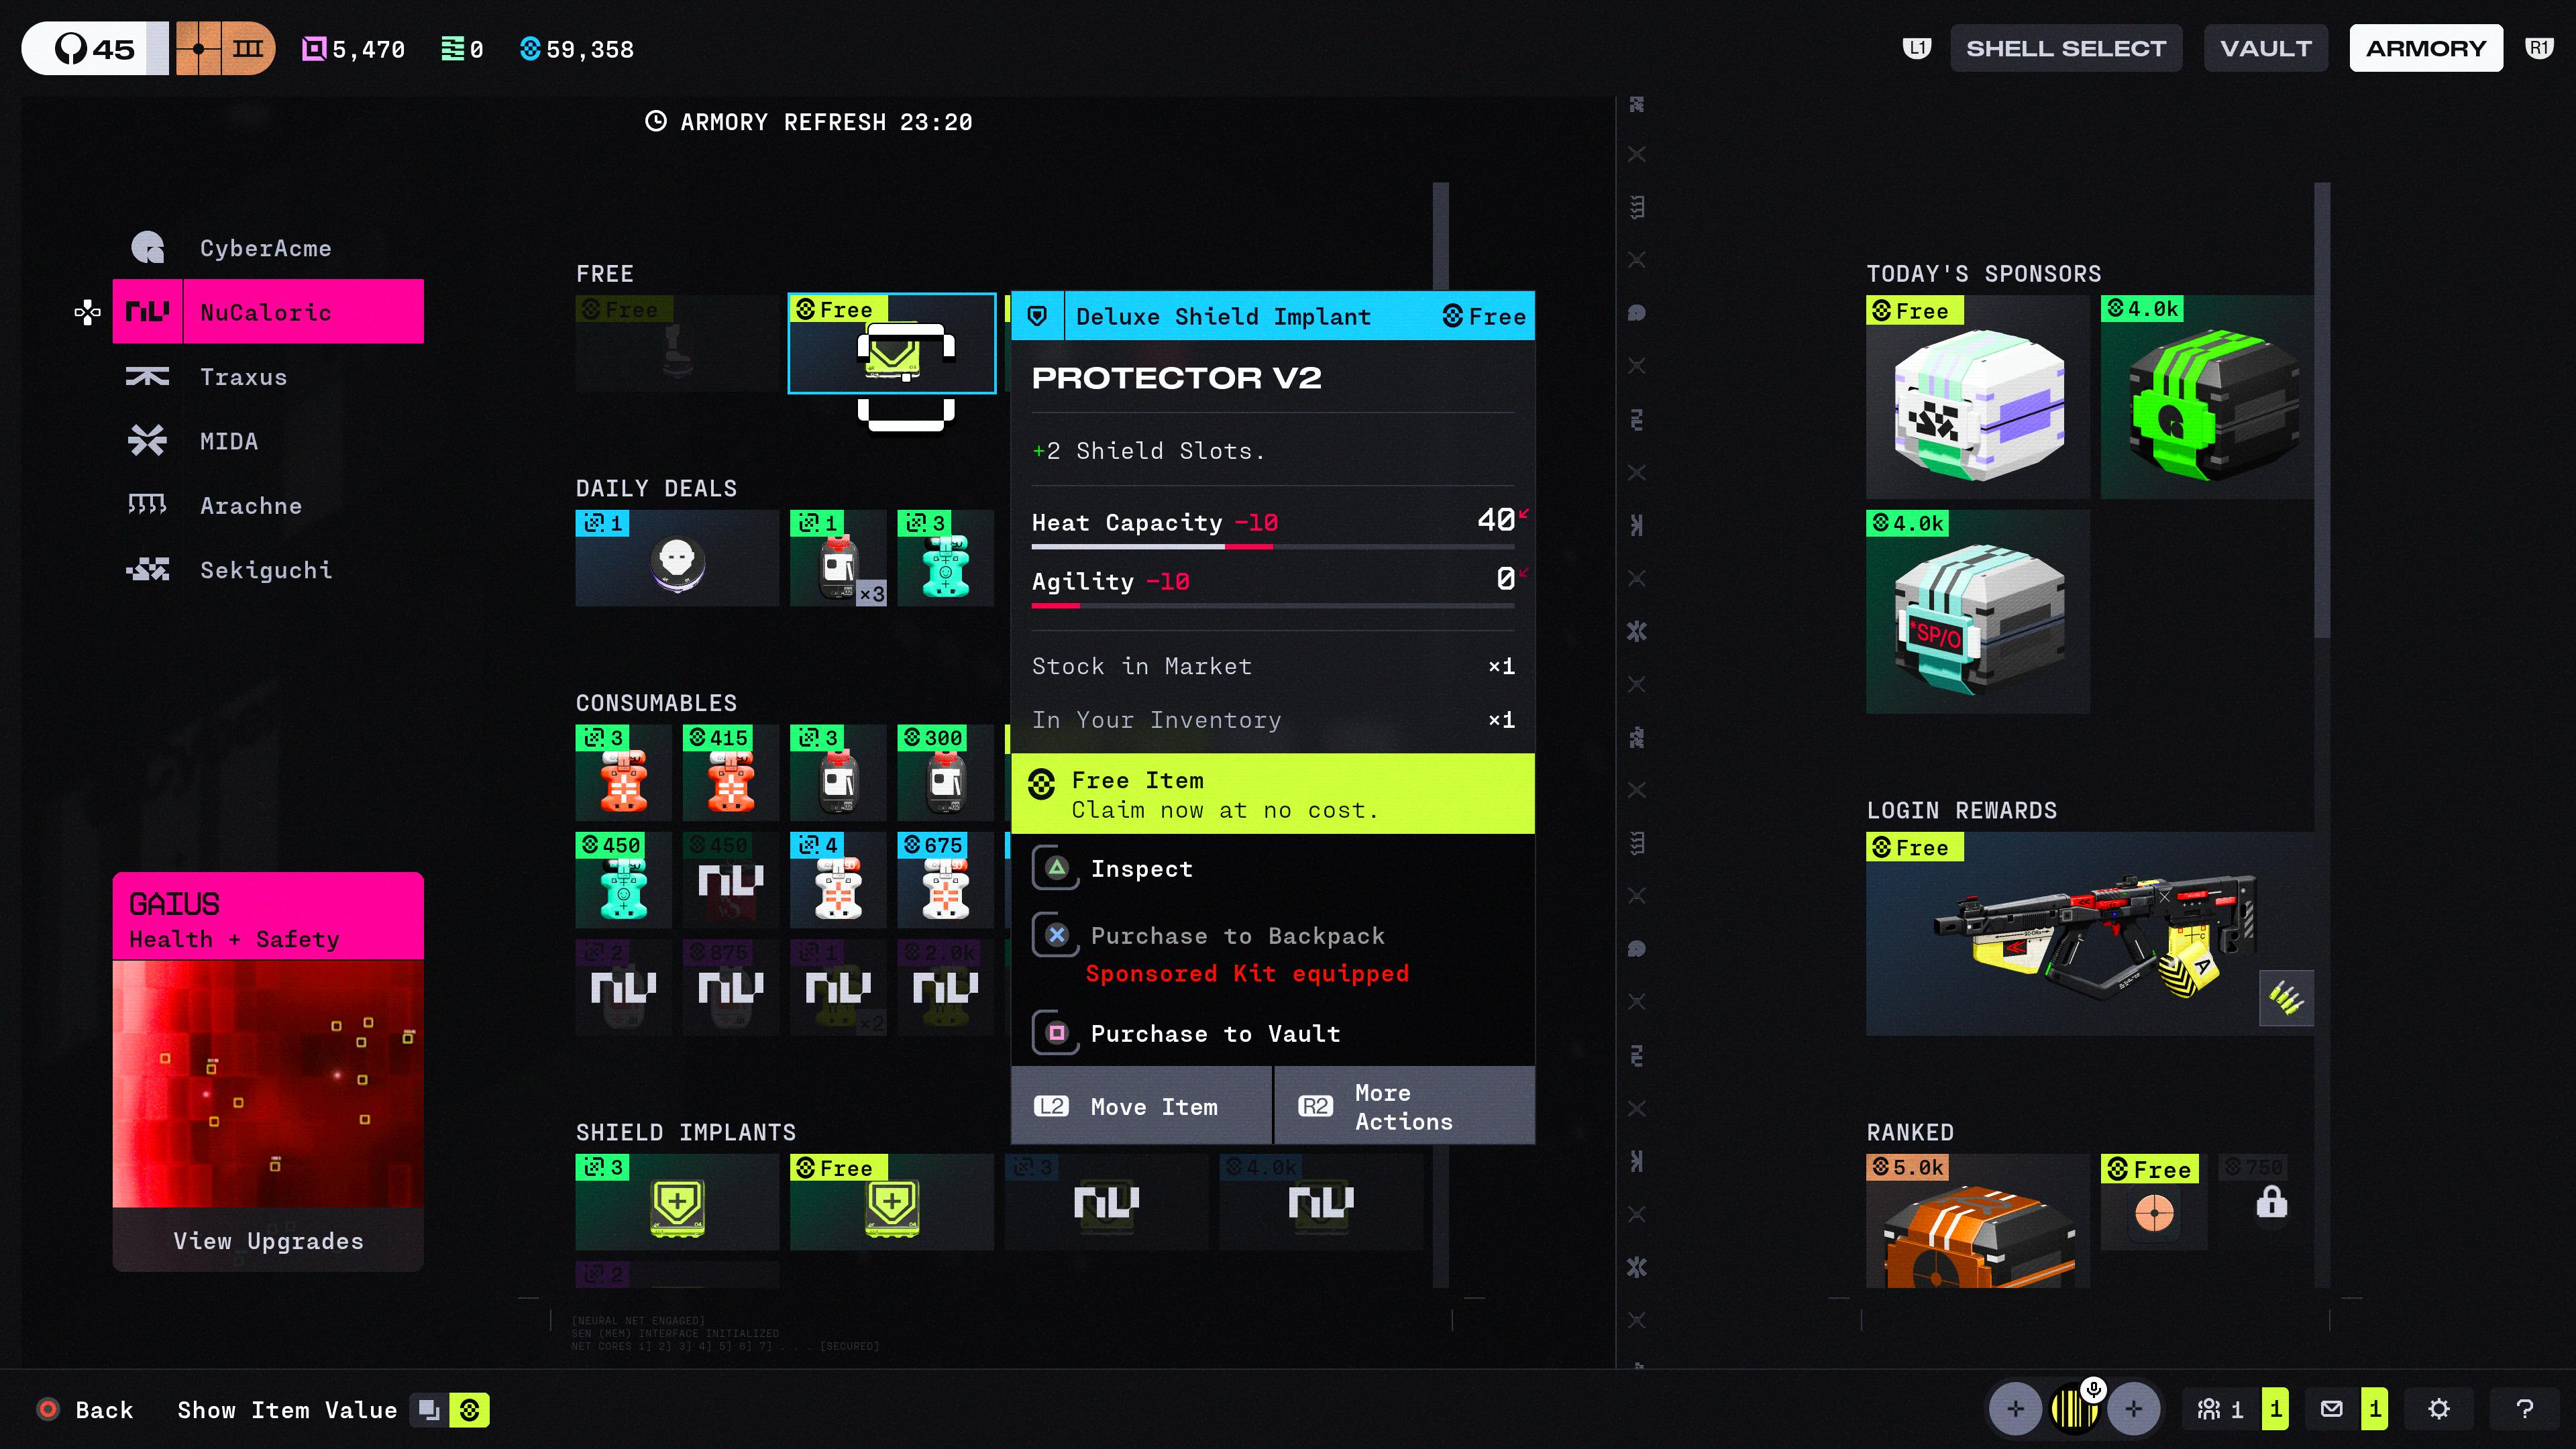The image size is (2576, 1449).
Task: Open the settings gear icon
Action: click(2438, 1409)
